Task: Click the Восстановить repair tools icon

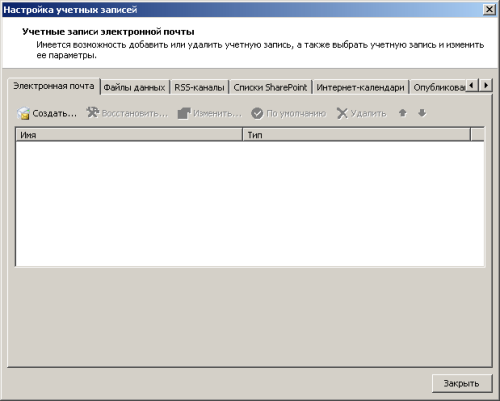Action: click(93, 113)
